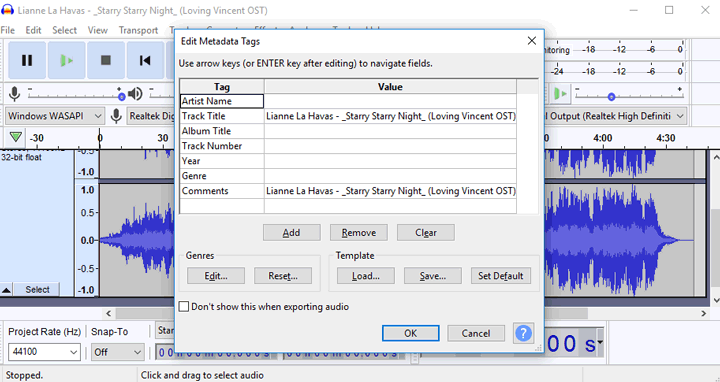Click the Skip to Start button
Viewport: 720px width, 382px height.
tap(145, 60)
